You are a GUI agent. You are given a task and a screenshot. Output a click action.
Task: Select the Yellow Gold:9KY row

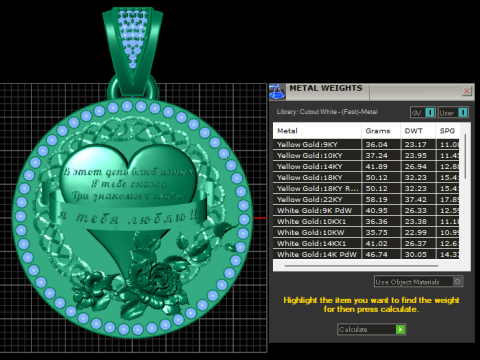click(x=366, y=144)
